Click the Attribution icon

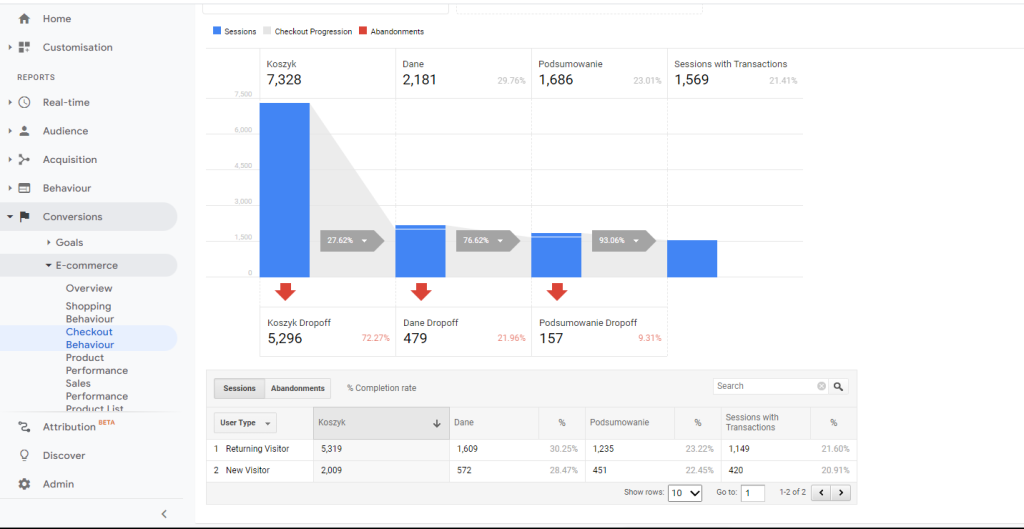[x=24, y=427]
